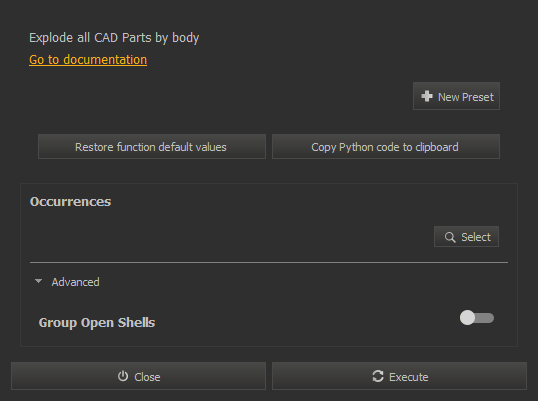
Task: Open the documentation link
Action: 88,60
